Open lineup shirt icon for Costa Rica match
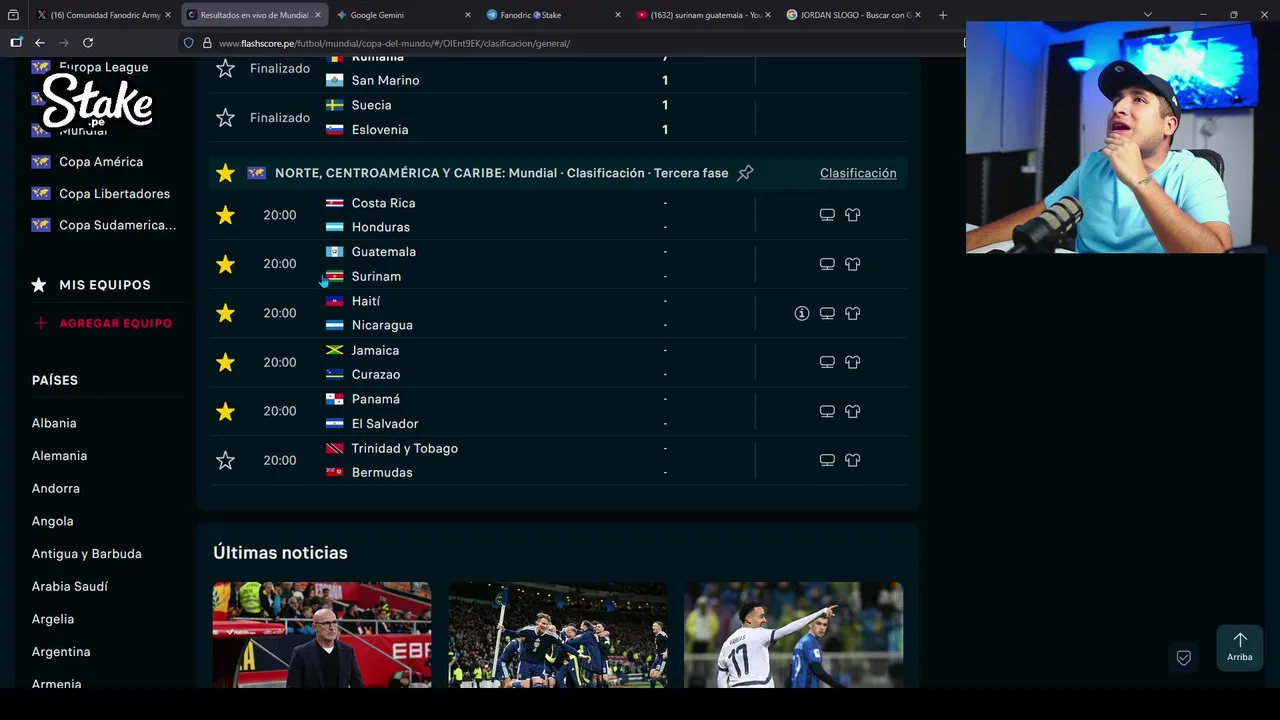Screen dimensions: 1280x720 click(852, 215)
